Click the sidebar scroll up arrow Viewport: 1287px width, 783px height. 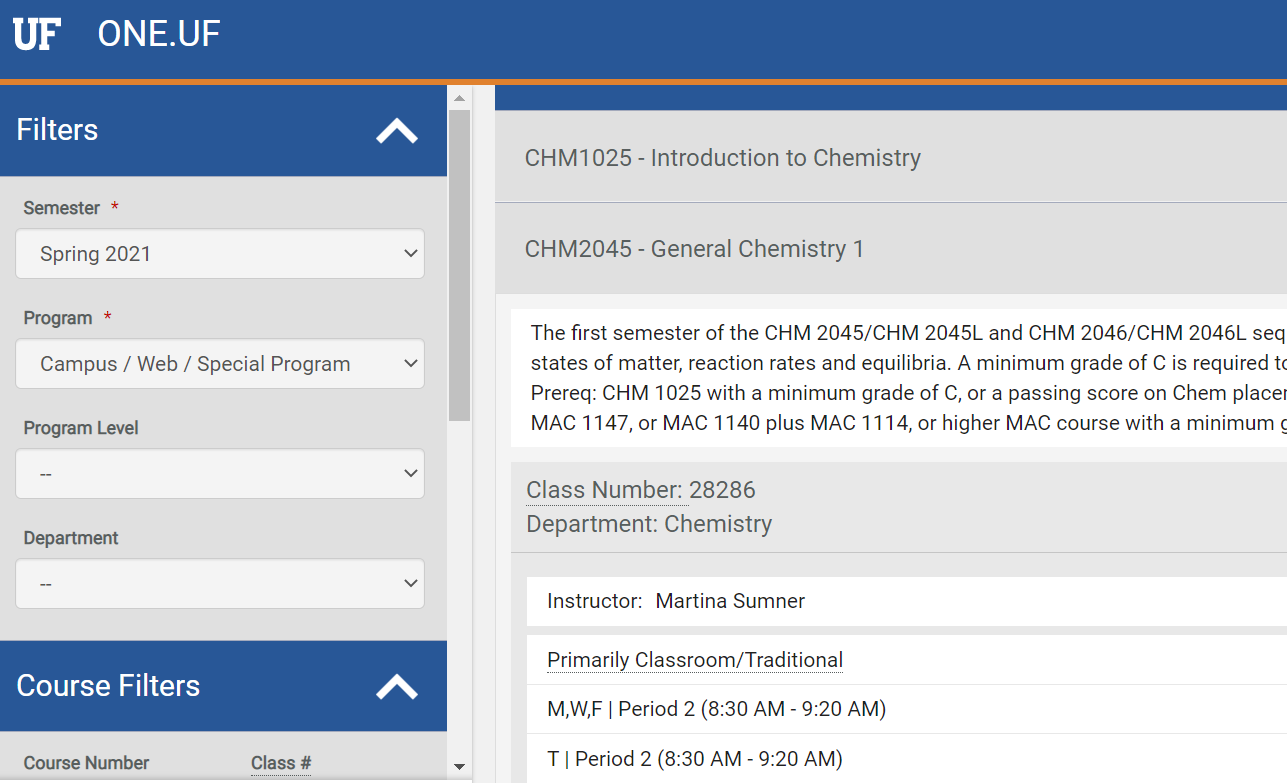tap(460, 98)
